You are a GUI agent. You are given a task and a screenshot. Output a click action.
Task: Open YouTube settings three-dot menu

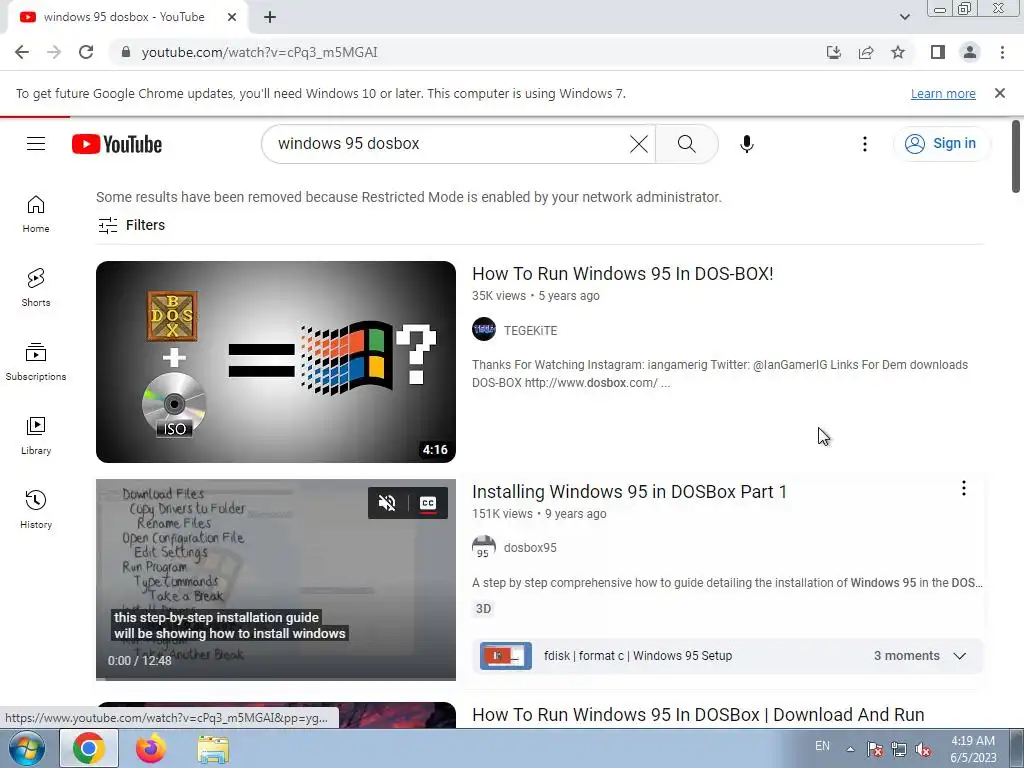(x=865, y=144)
